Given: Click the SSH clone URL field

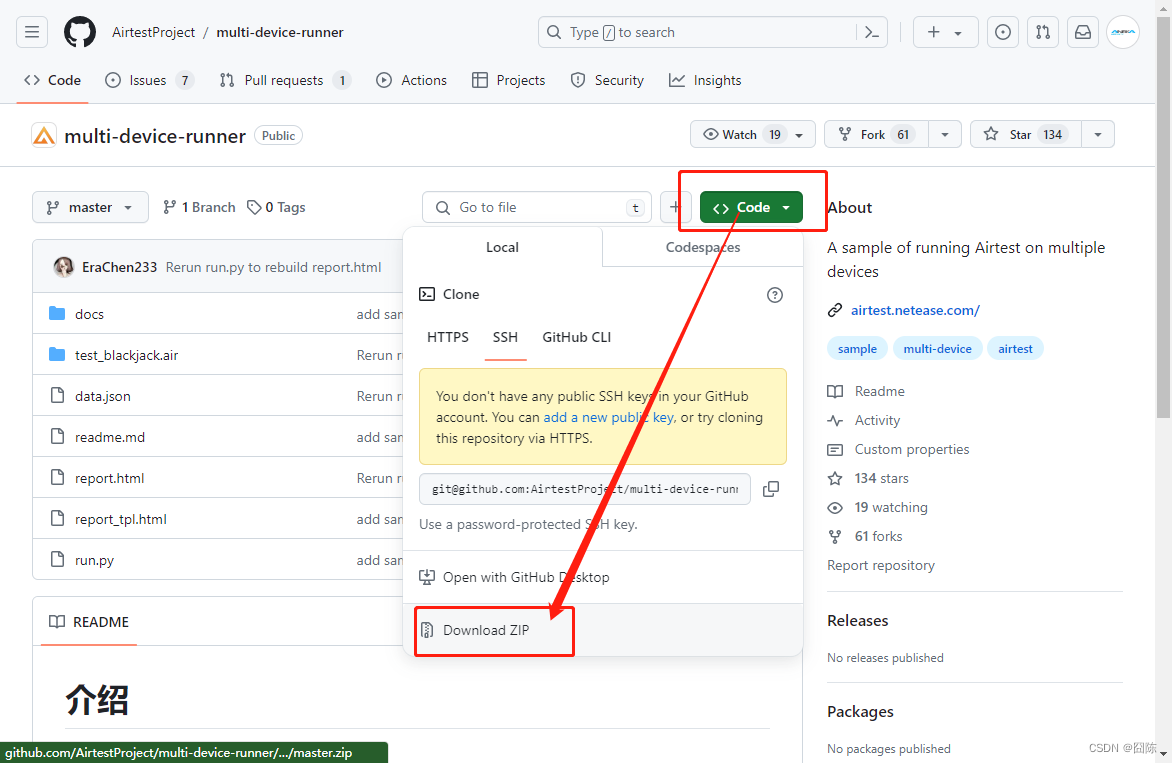Looking at the screenshot, I should pyautogui.click(x=585, y=489).
